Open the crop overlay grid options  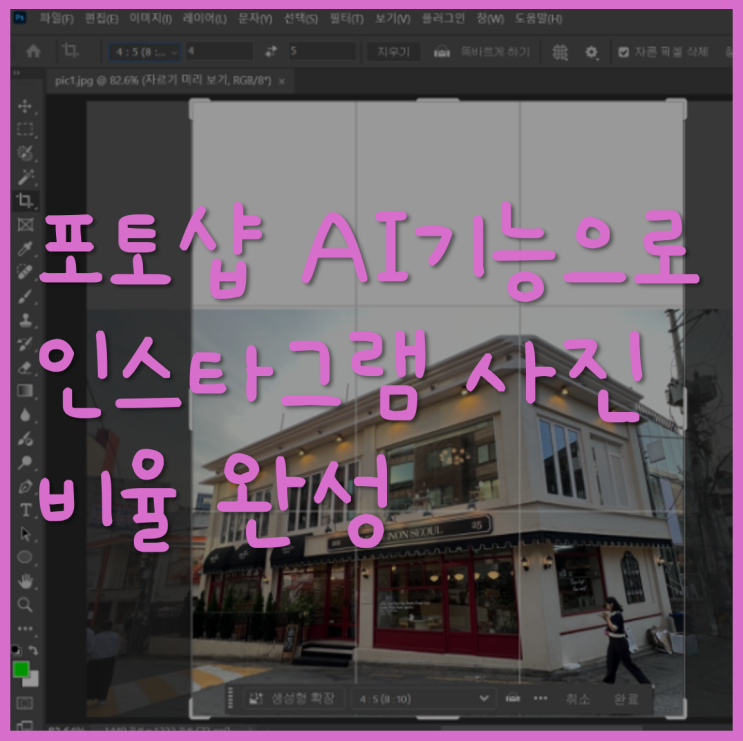point(560,52)
